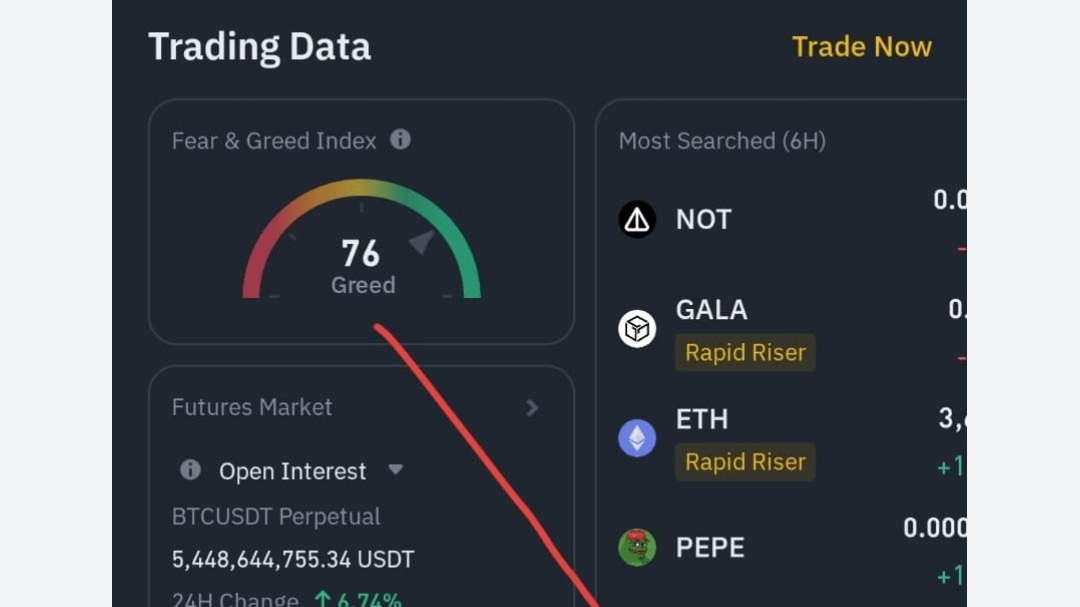Click the Open Interest info icon

click(190, 470)
